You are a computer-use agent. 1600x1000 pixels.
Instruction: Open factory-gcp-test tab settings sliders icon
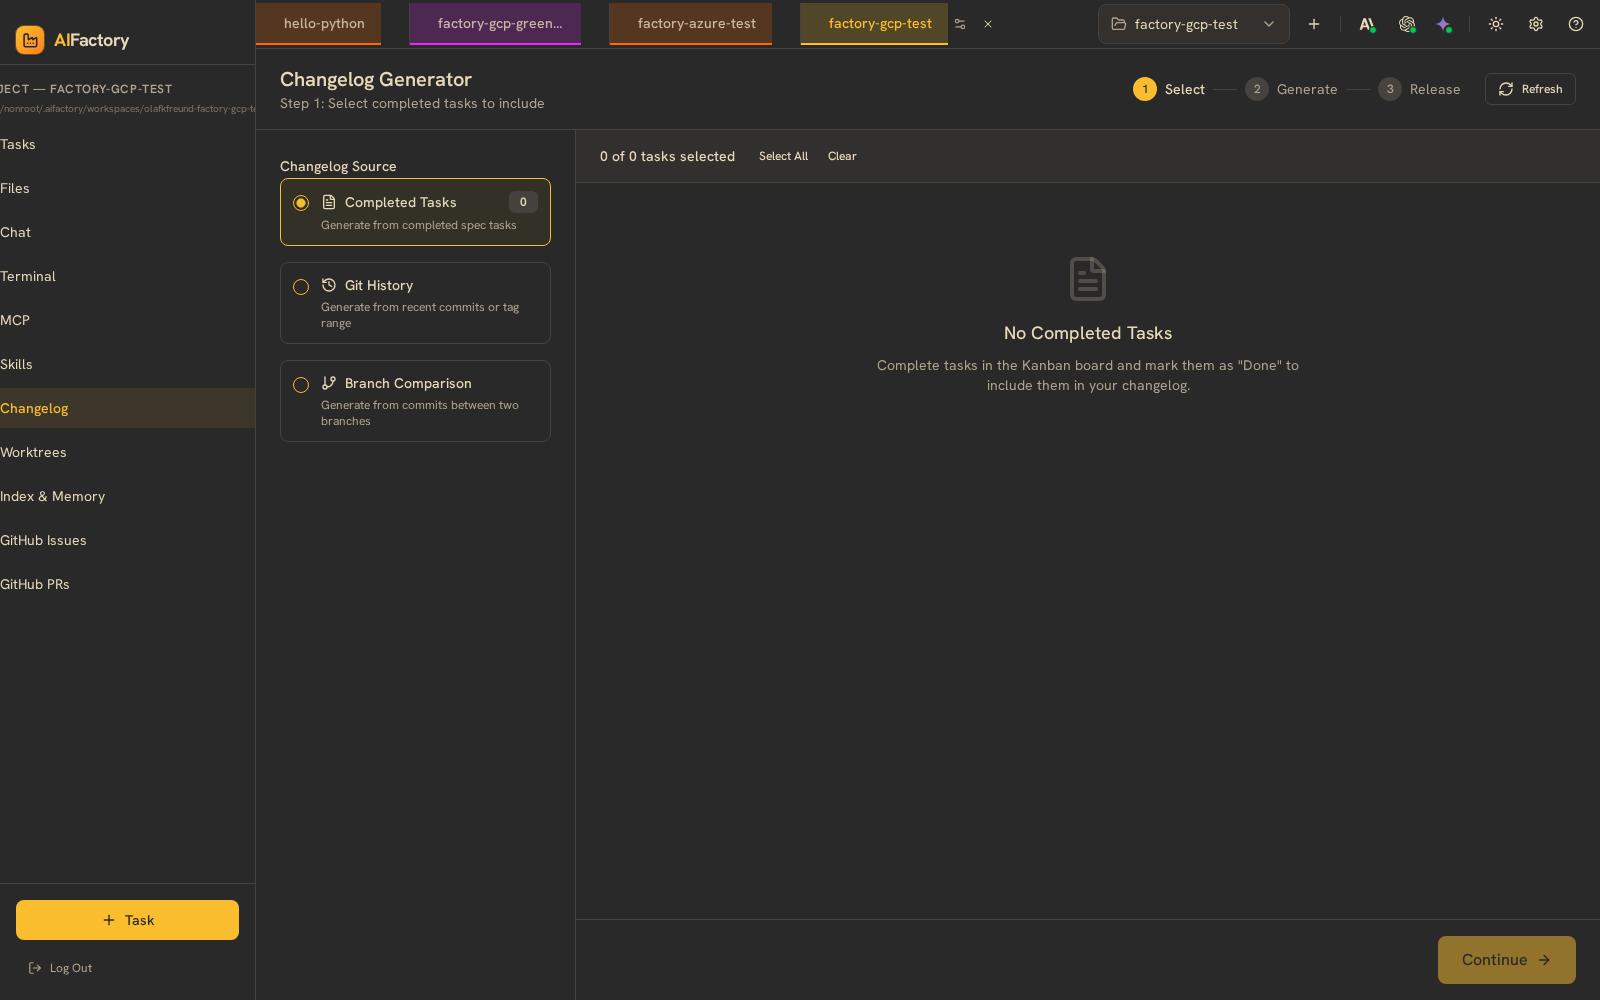960,24
